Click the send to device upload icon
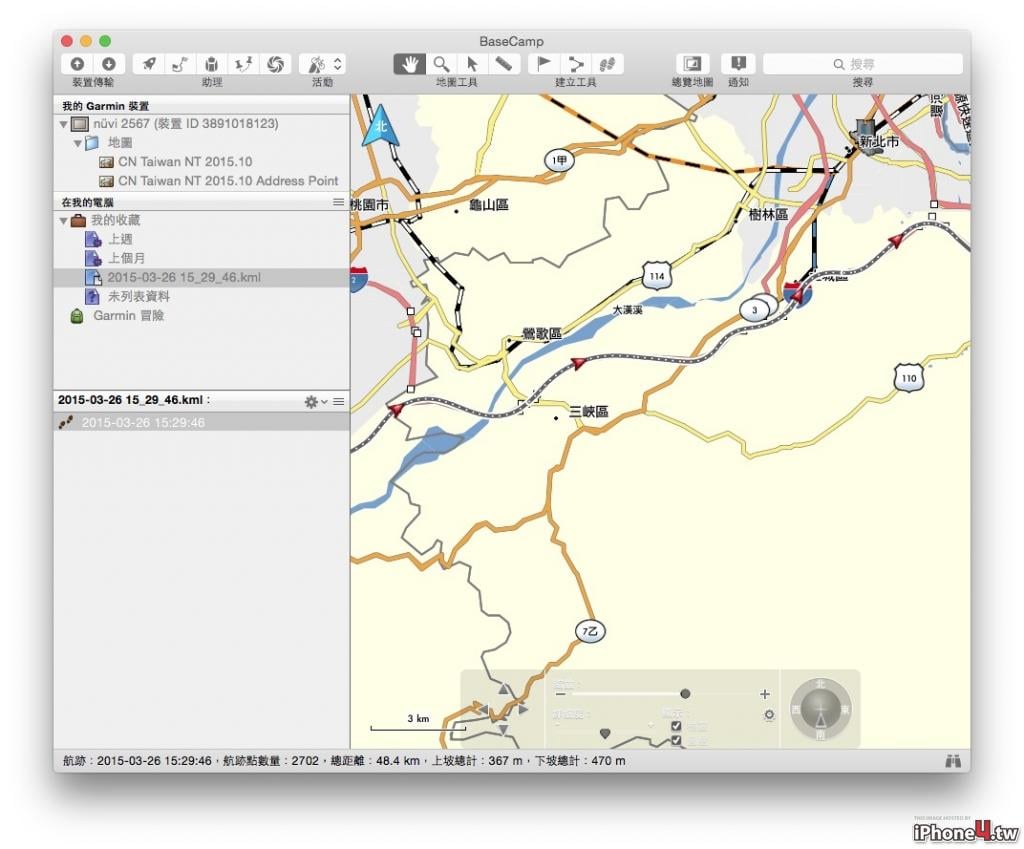 (77, 64)
